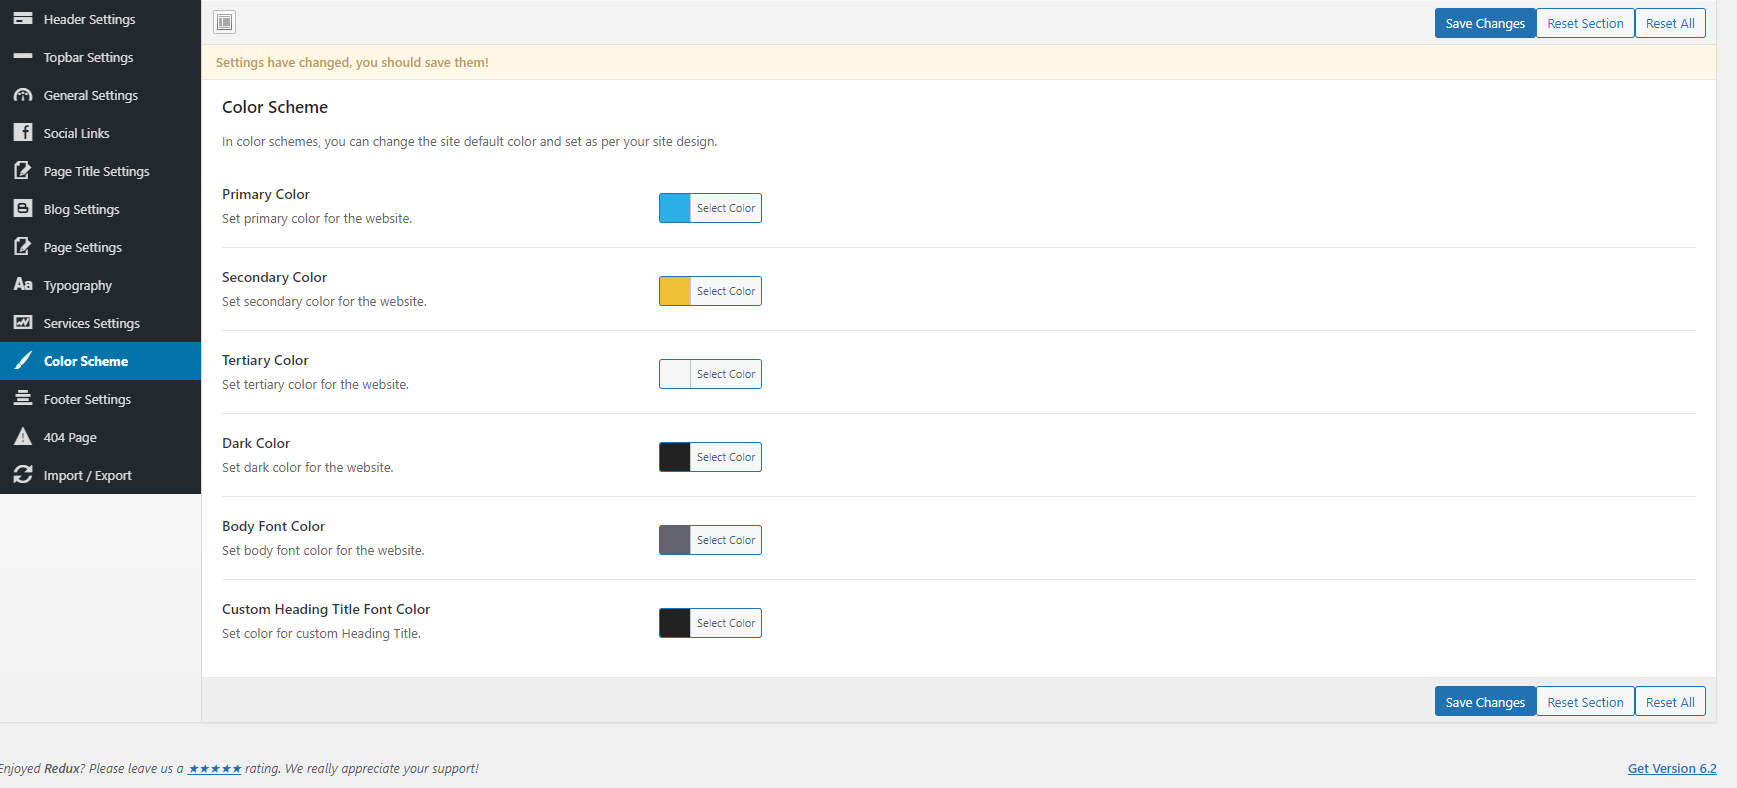The height and width of the screenshot is (788, 1737).
Task: Click the top Save Changes button
Action: point(1484,23)
